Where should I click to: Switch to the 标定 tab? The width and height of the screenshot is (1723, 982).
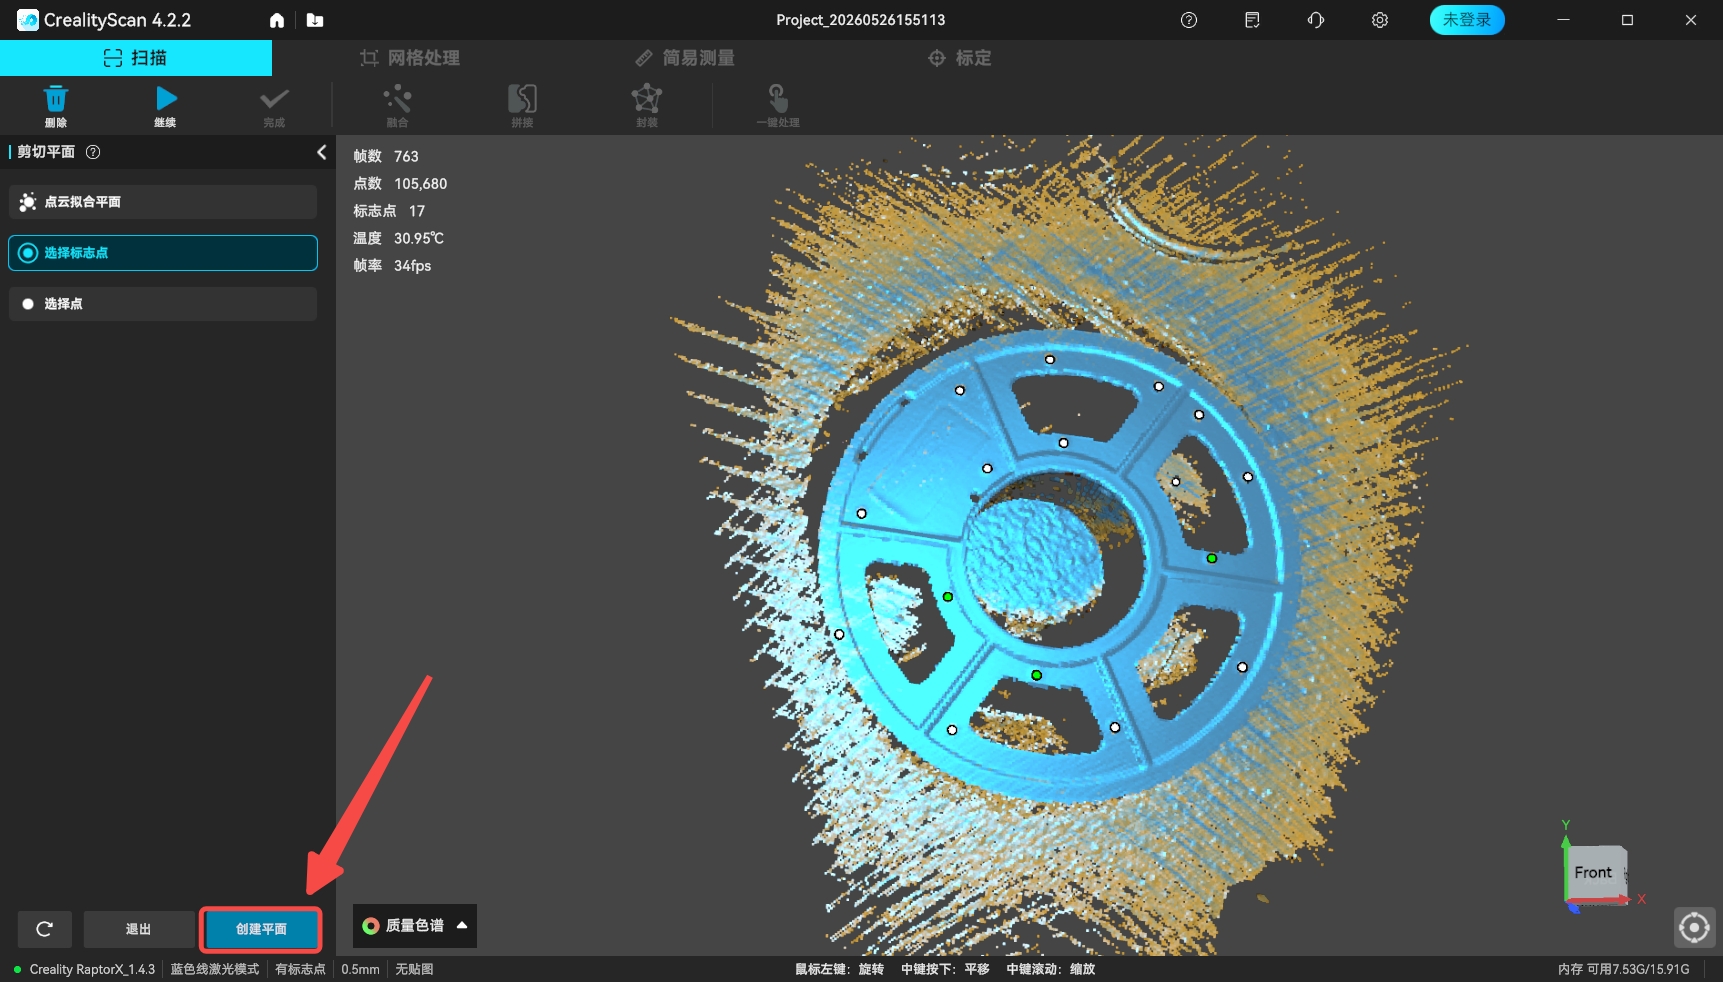click(960, 58)
